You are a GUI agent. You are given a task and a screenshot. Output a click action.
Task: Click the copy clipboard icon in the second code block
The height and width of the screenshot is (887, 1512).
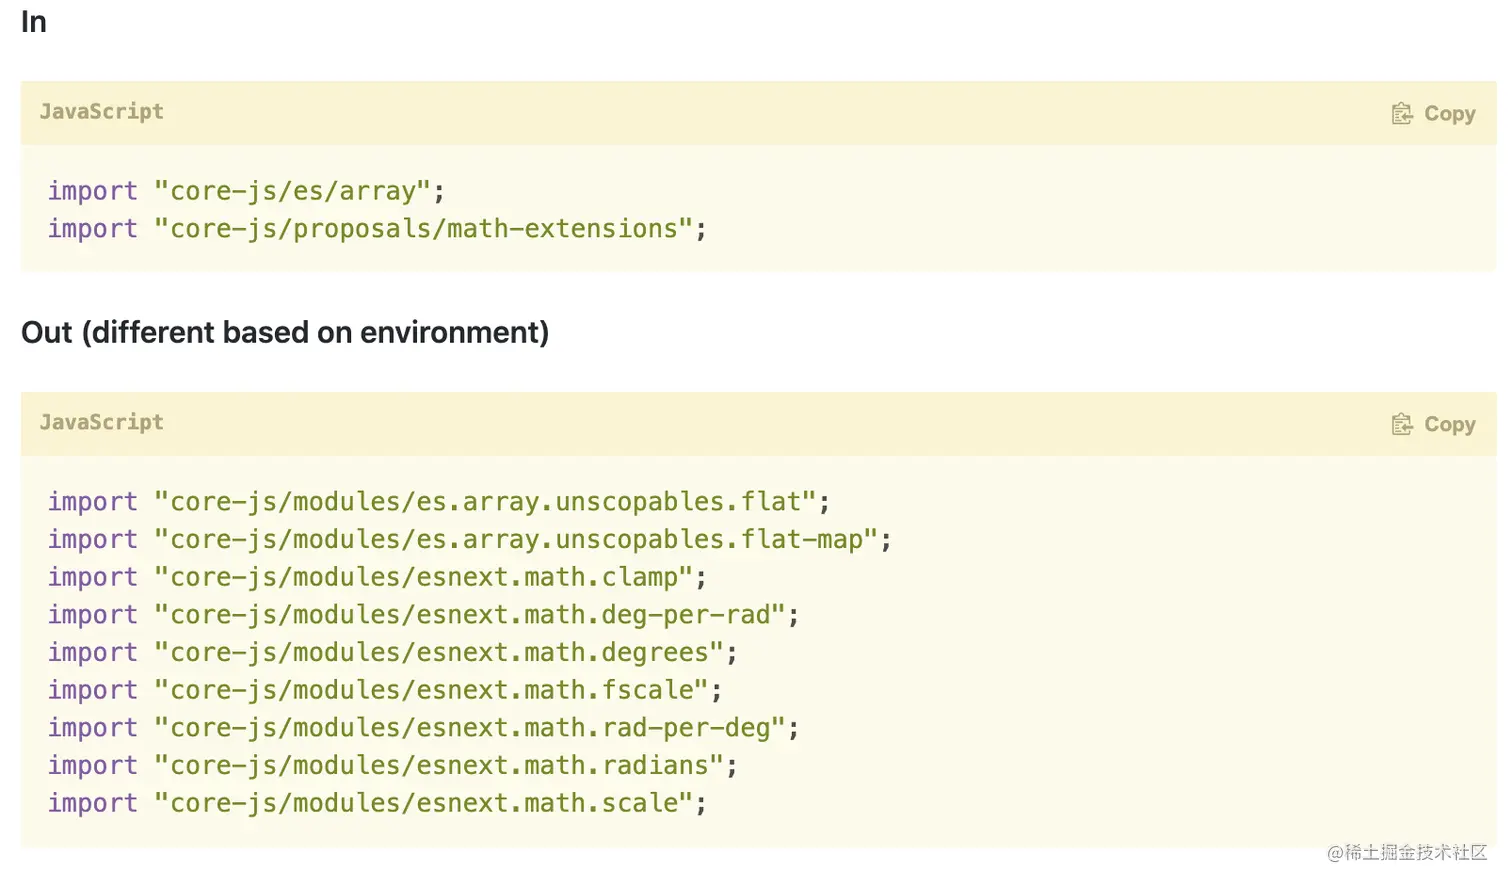pos(1403,424)
